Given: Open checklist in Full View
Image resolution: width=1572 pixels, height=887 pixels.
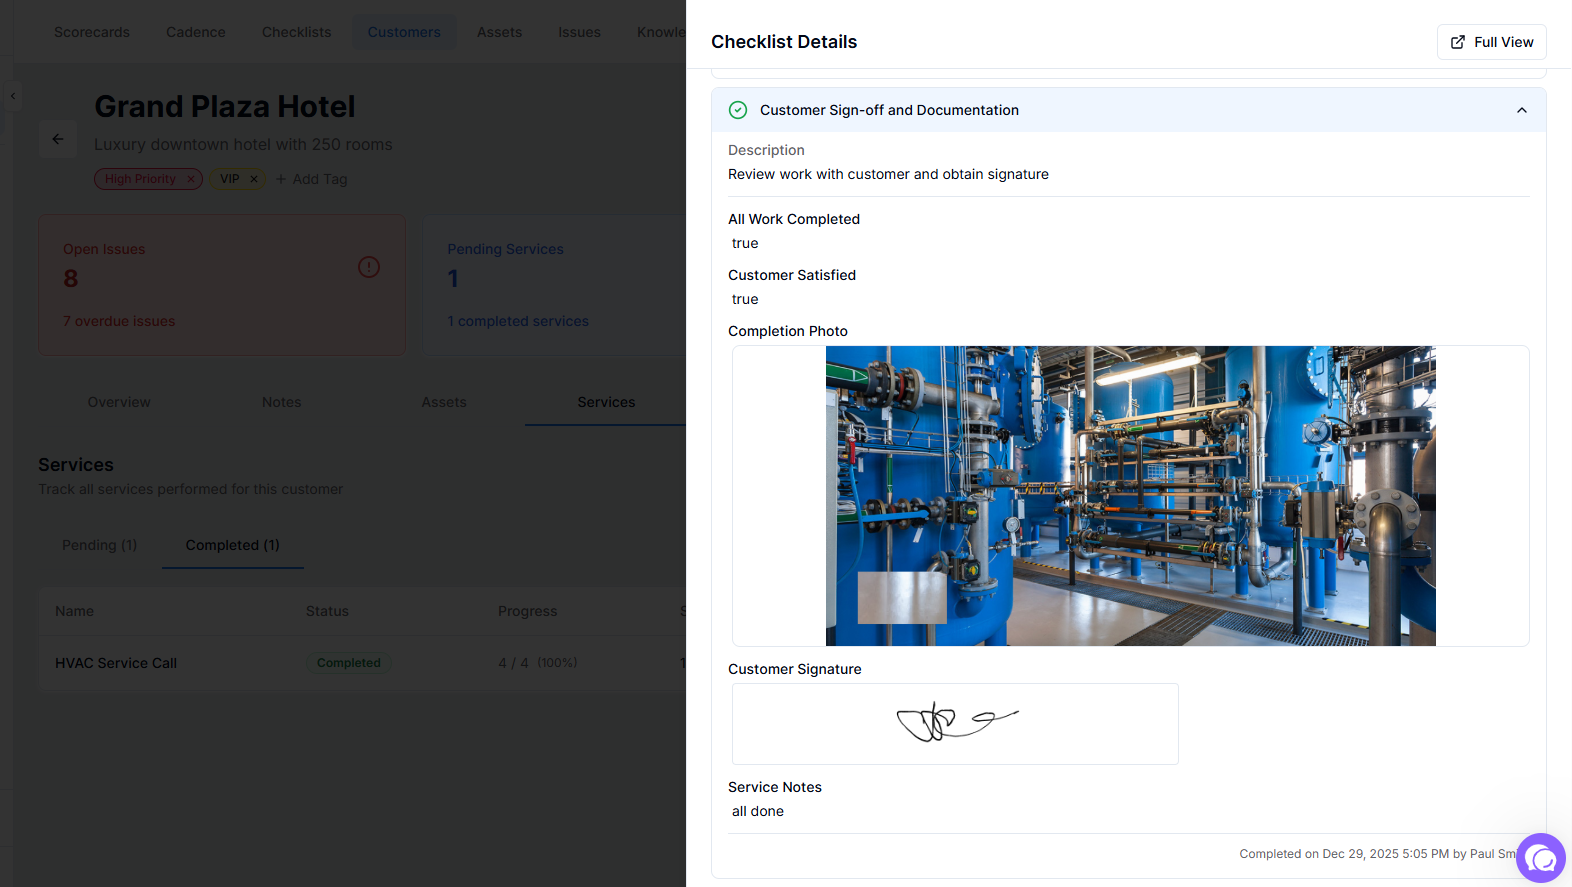Looking at the screenshot, I should tap(1491, 42).
